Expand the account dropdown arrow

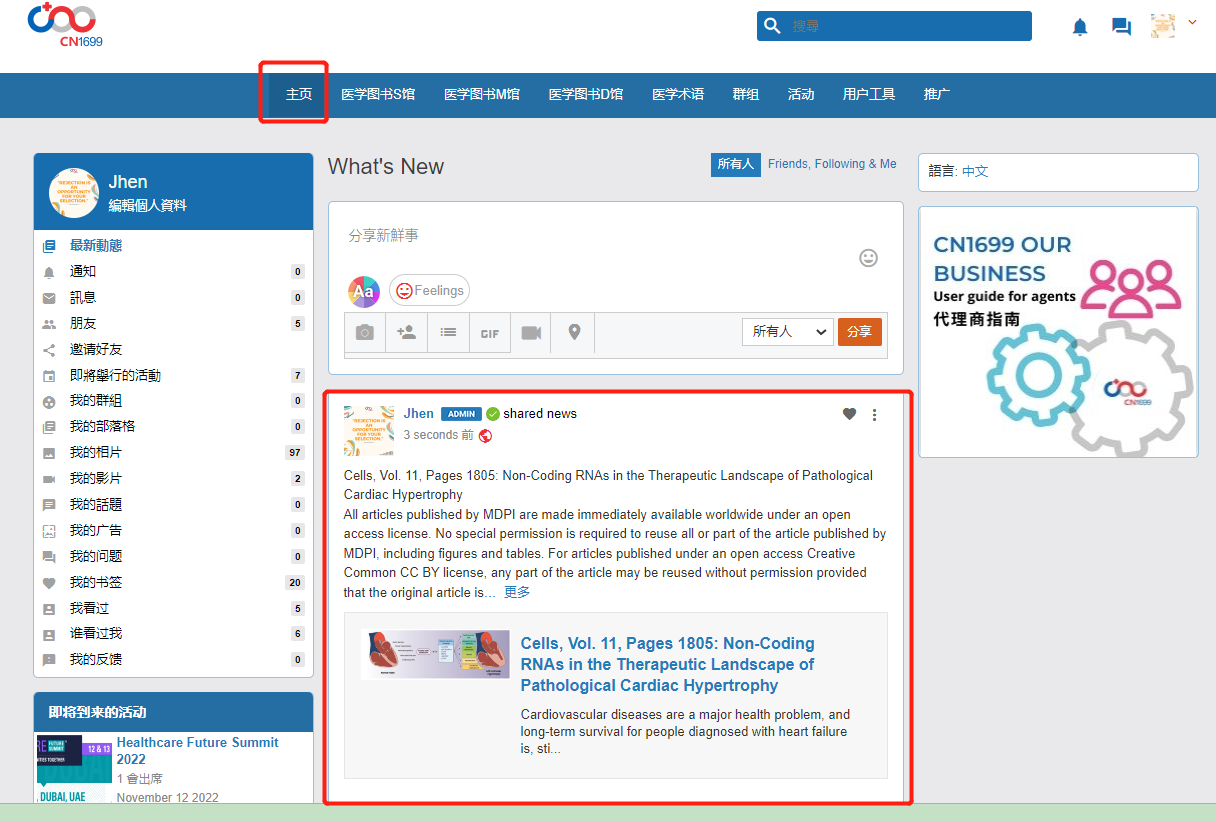pyautogui.click(x=1192, y=22)
